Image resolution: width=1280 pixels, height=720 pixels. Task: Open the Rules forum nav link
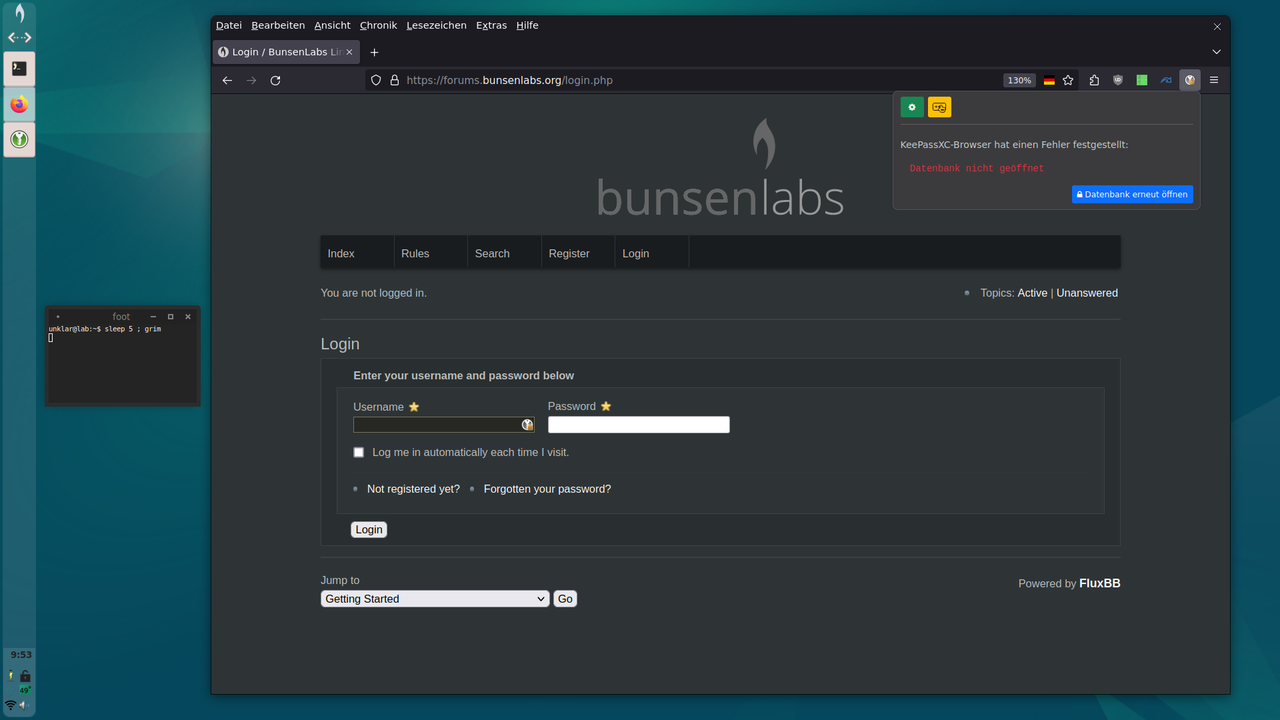[x=415, y=254]
